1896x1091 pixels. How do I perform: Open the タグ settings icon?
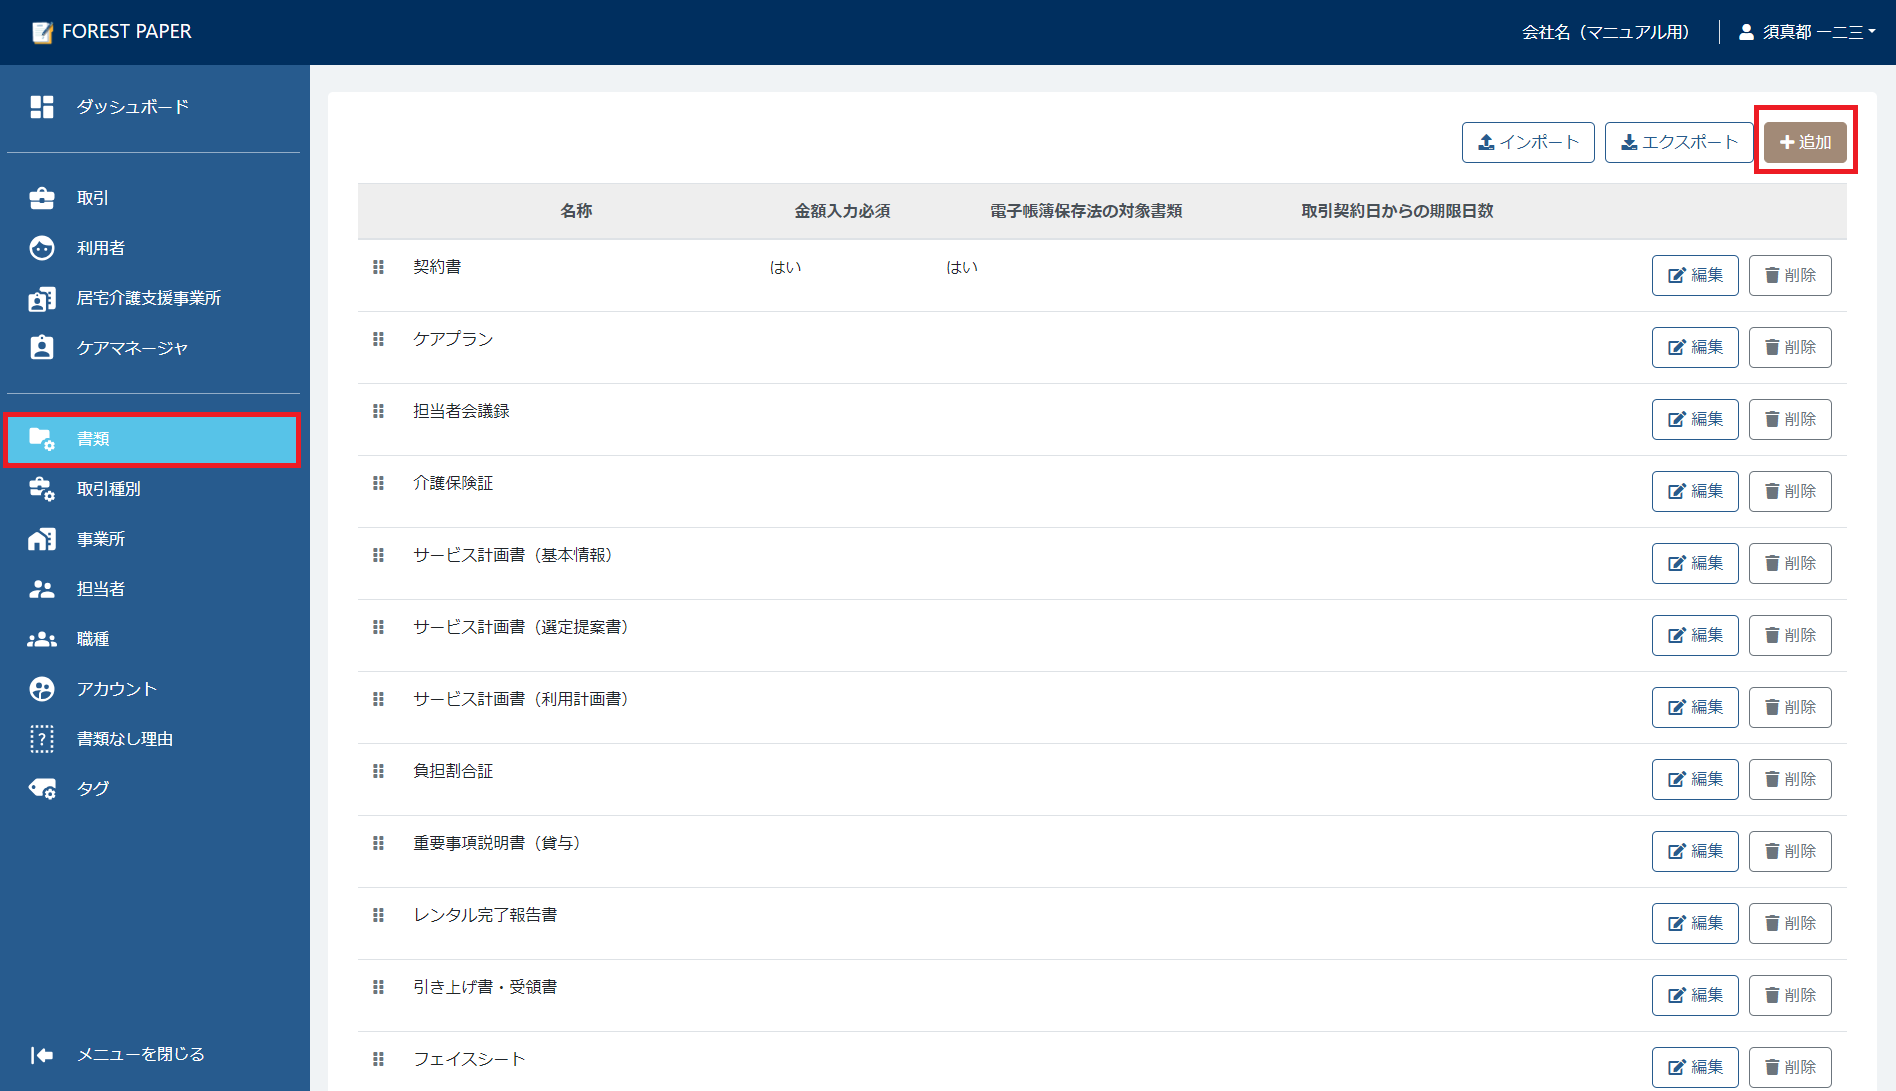click(42, 788)
